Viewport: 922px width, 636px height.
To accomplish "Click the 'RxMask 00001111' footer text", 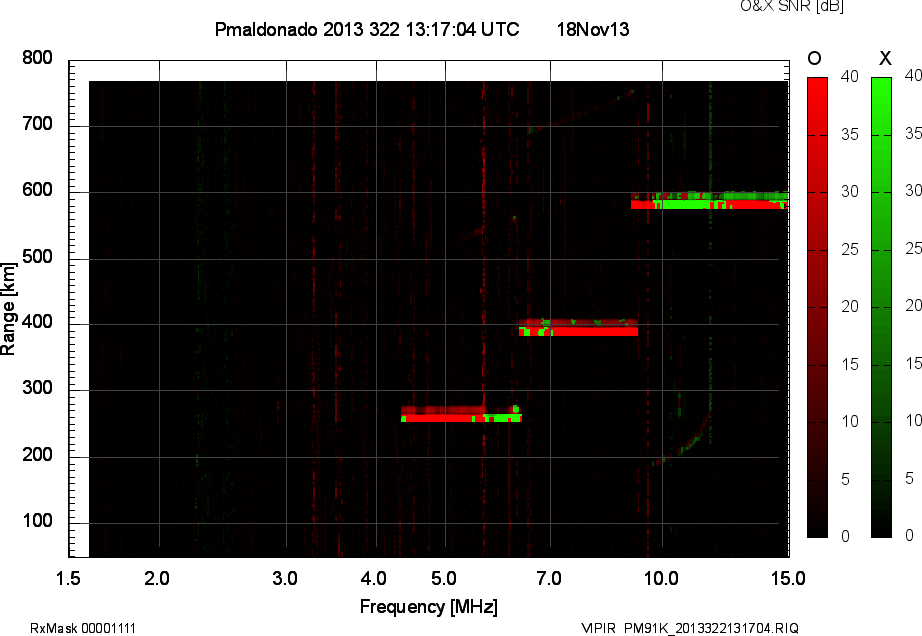I will point(83,628).
